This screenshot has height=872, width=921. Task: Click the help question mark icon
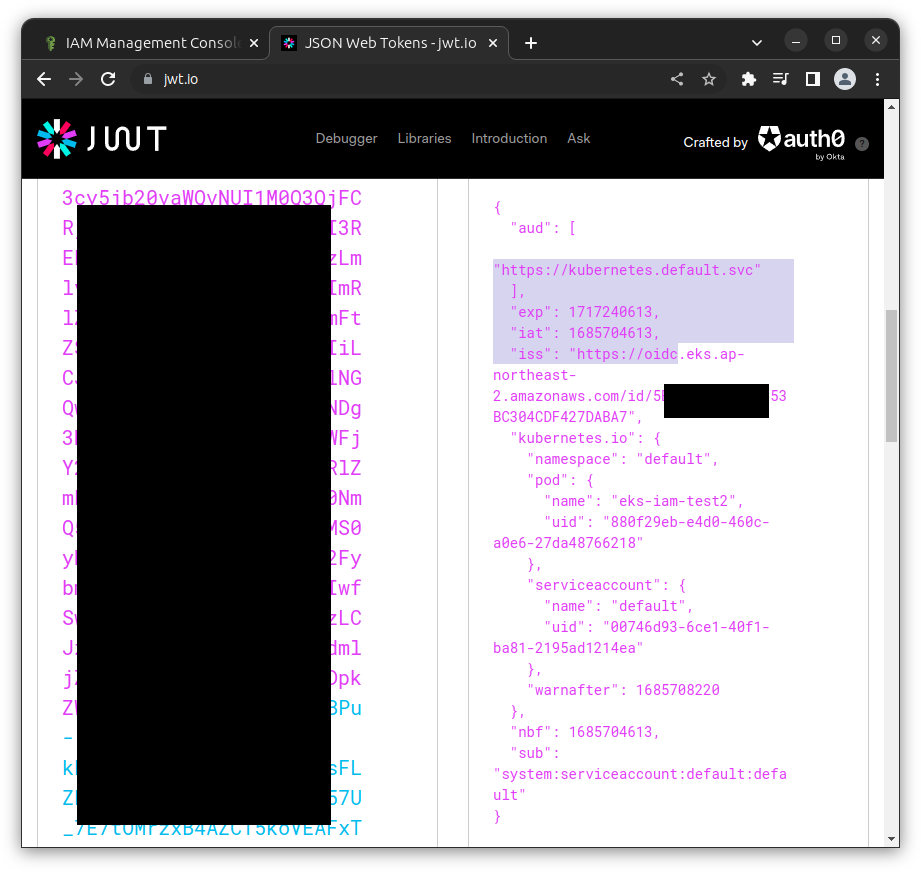(862, 144)
